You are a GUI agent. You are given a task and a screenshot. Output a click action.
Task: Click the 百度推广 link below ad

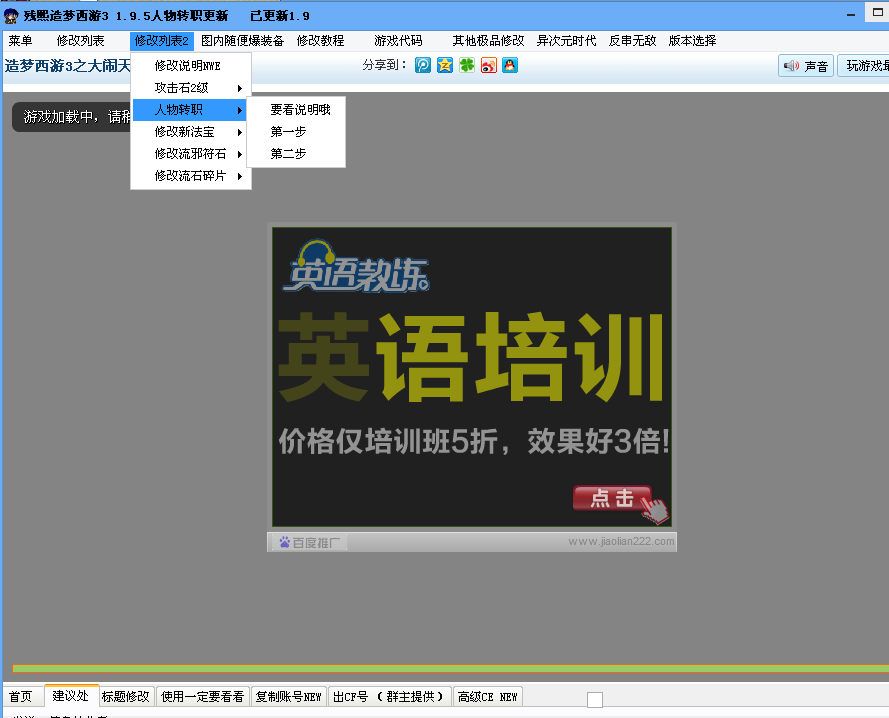coord(310,542)
